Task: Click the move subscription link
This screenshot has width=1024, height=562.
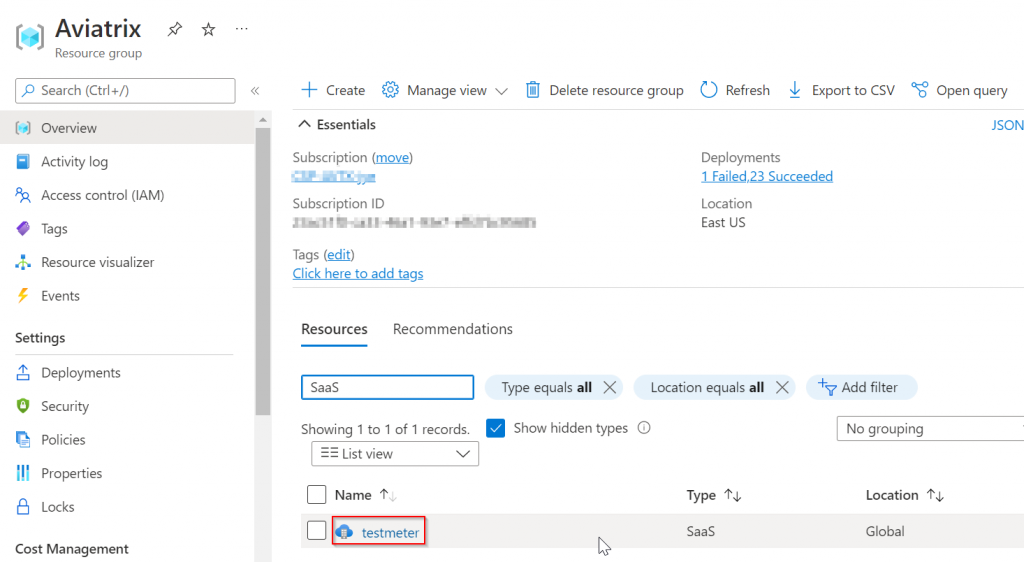Action: 392,157
